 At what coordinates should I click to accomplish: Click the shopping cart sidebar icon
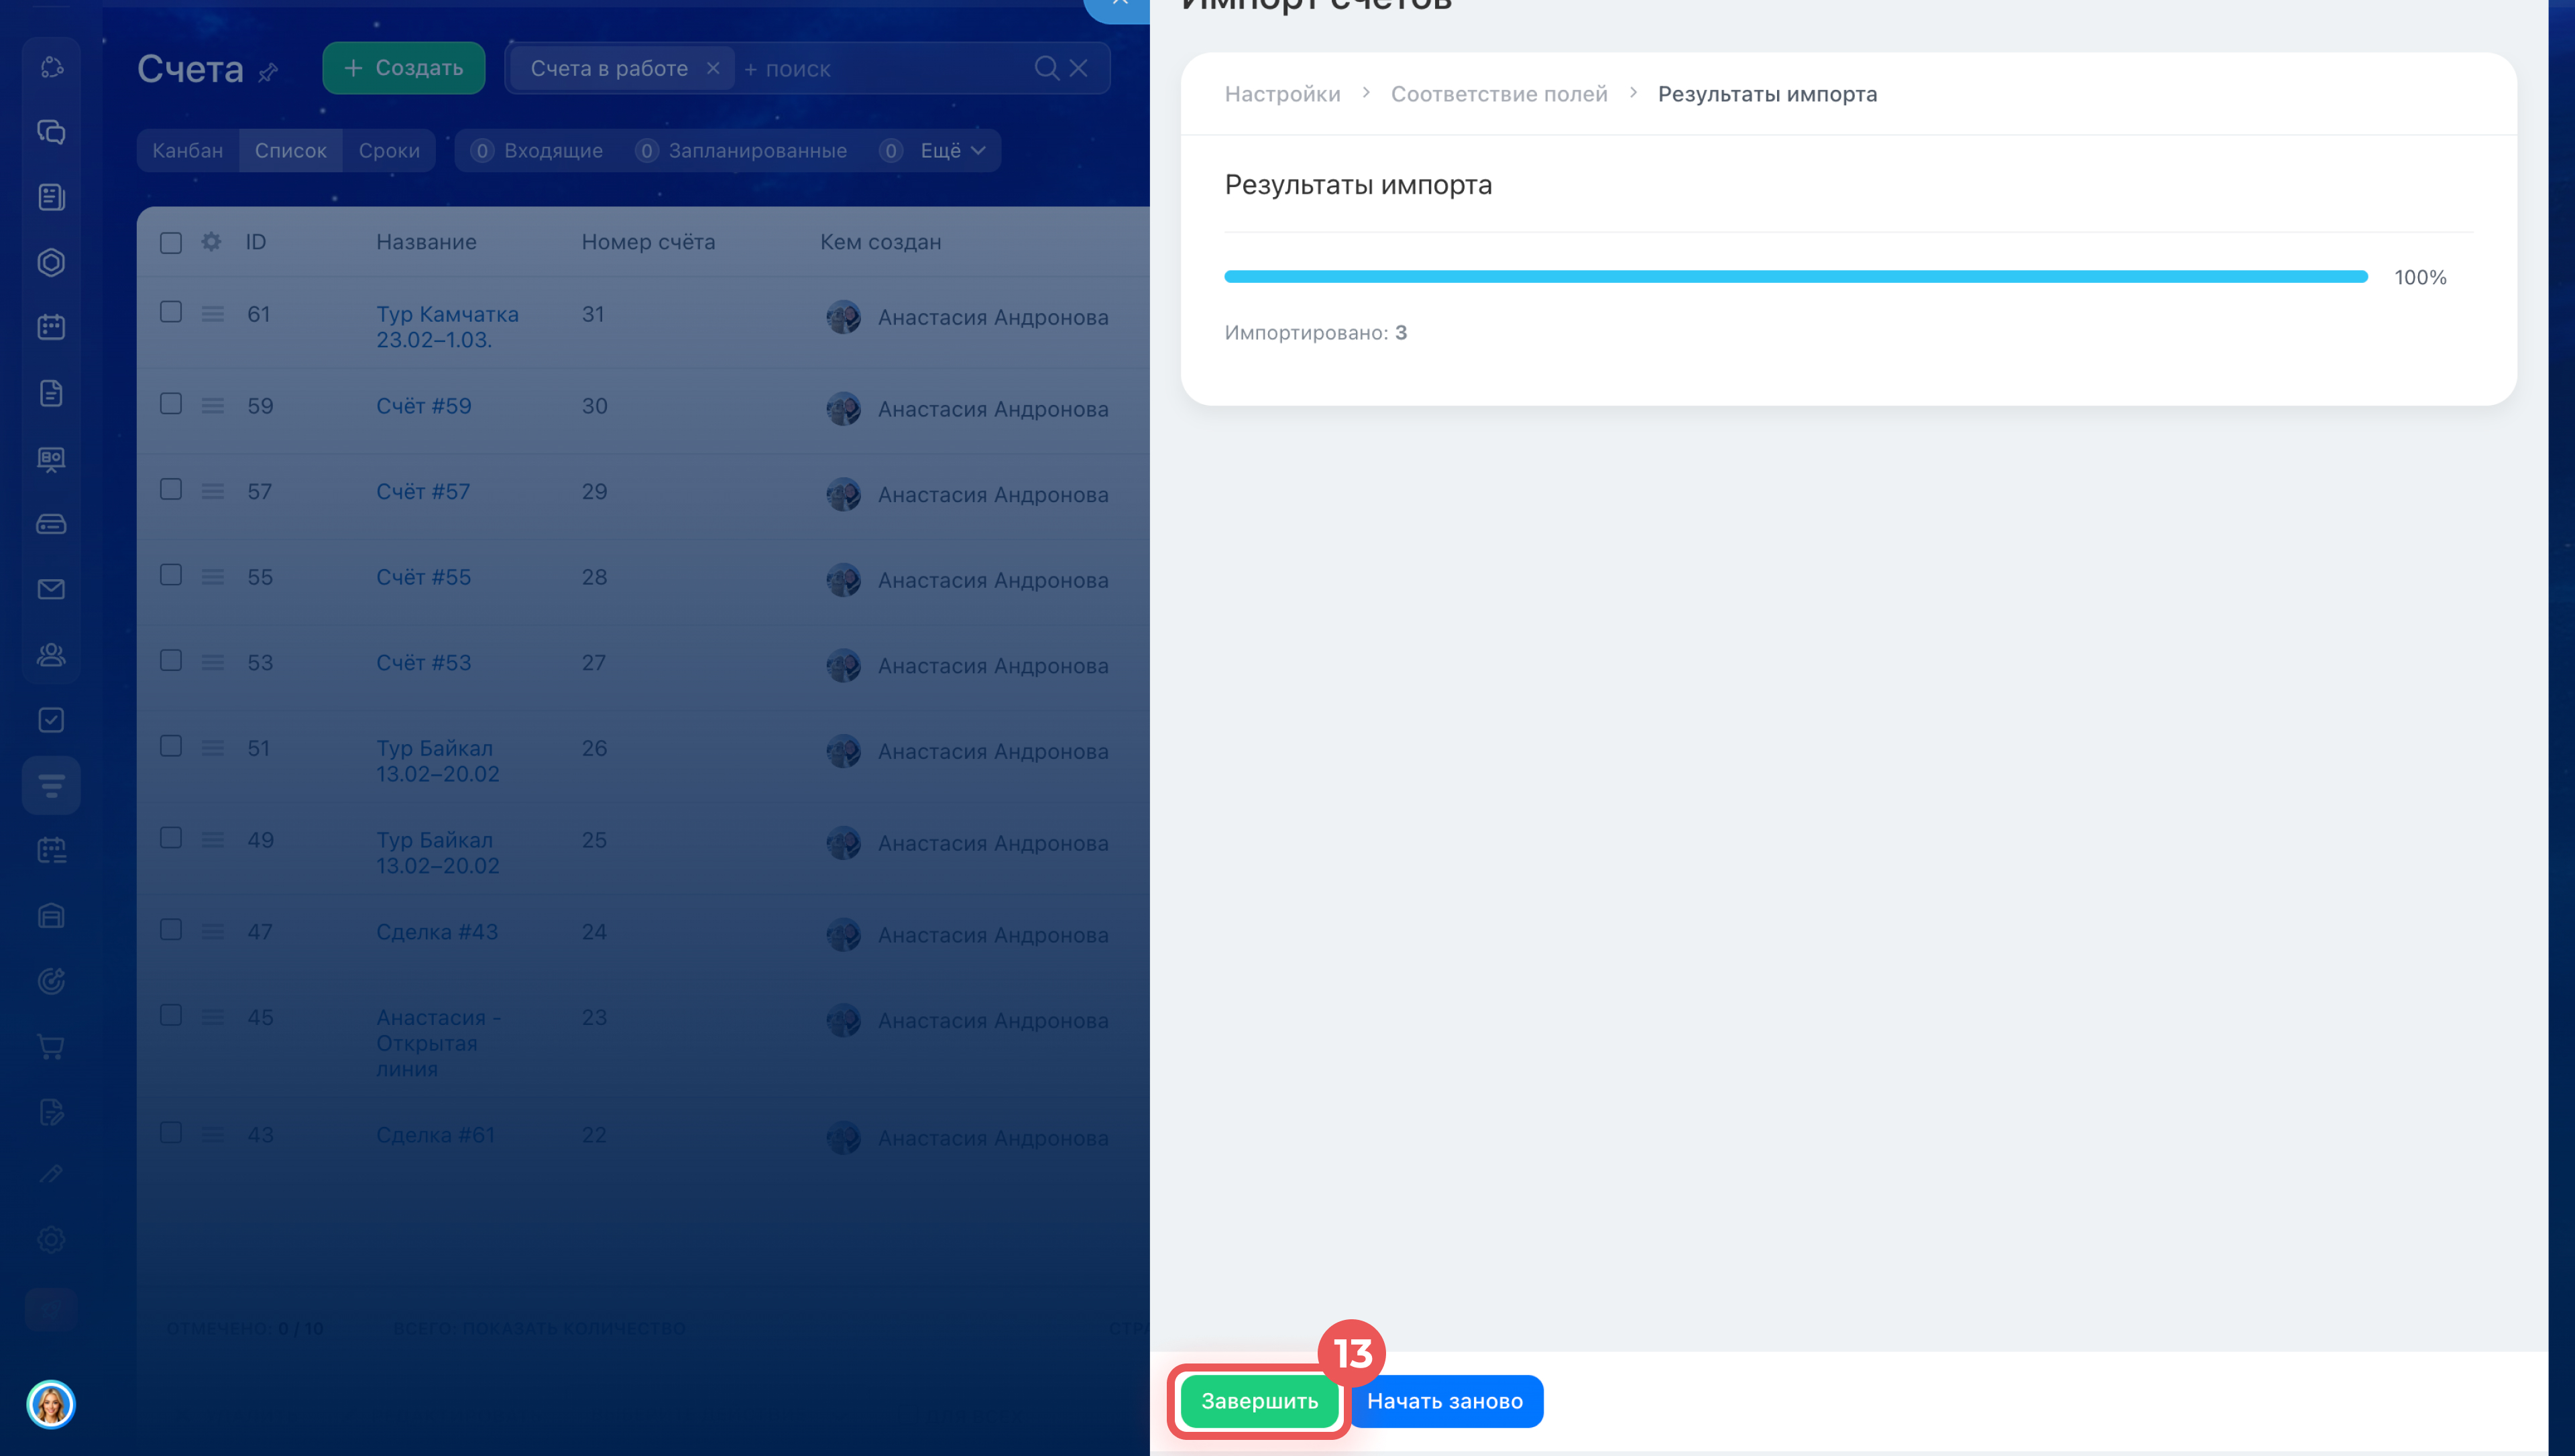tap(51, 1047)
